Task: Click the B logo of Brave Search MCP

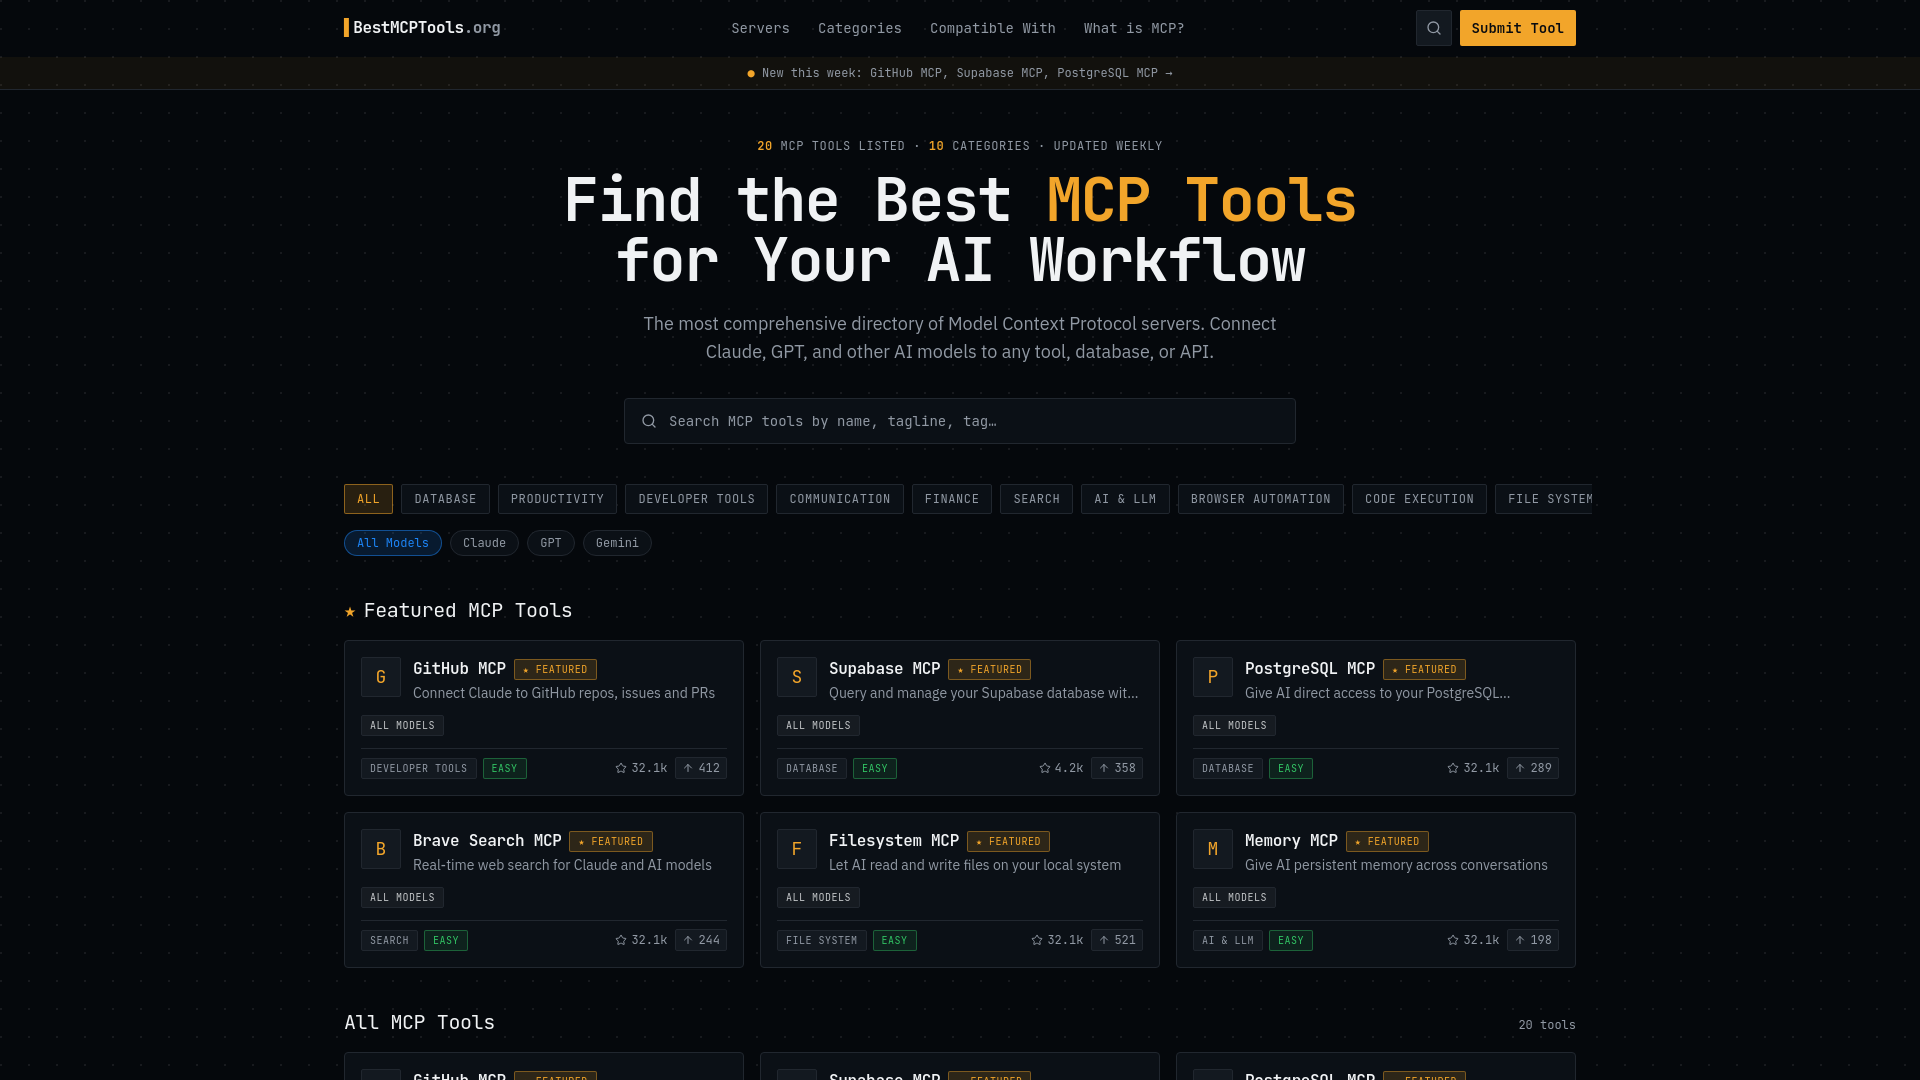Action: (381, 849)
